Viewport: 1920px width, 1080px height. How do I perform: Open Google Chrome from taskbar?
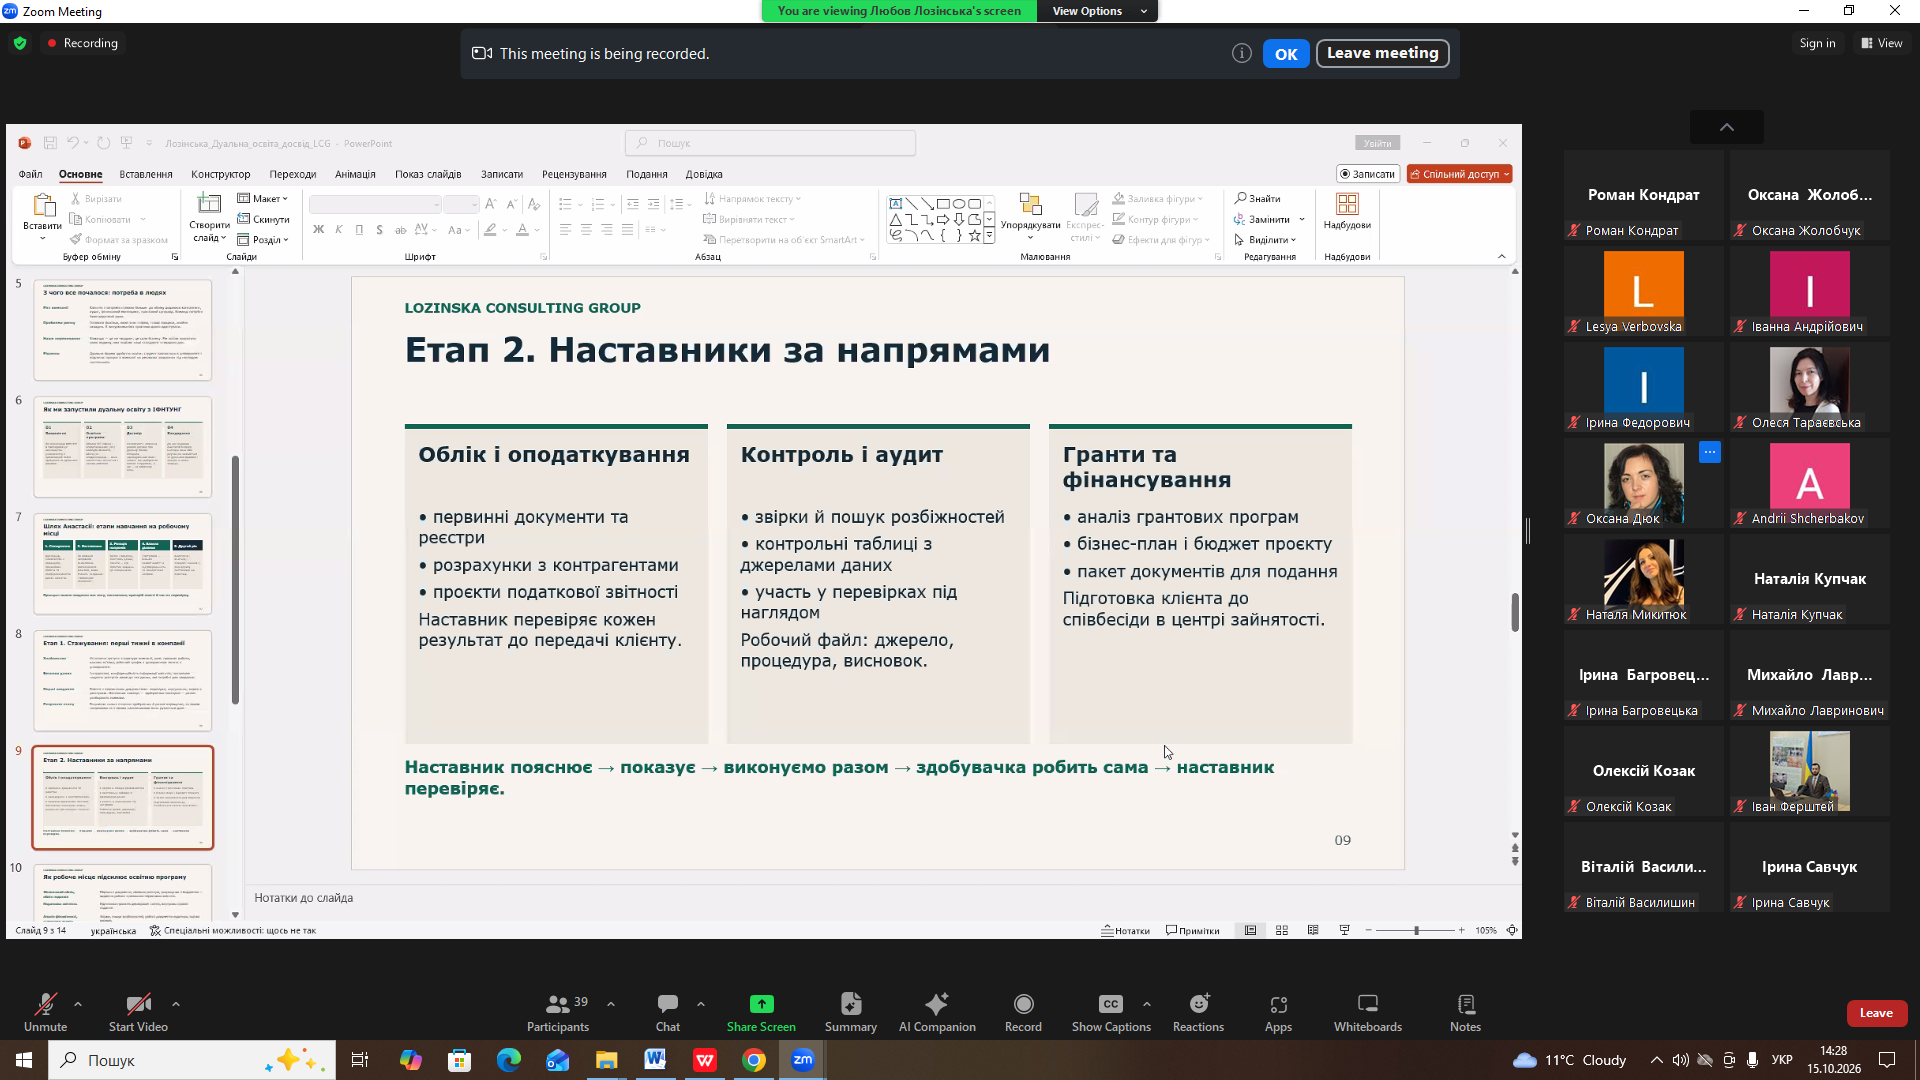click(754, 1060)
